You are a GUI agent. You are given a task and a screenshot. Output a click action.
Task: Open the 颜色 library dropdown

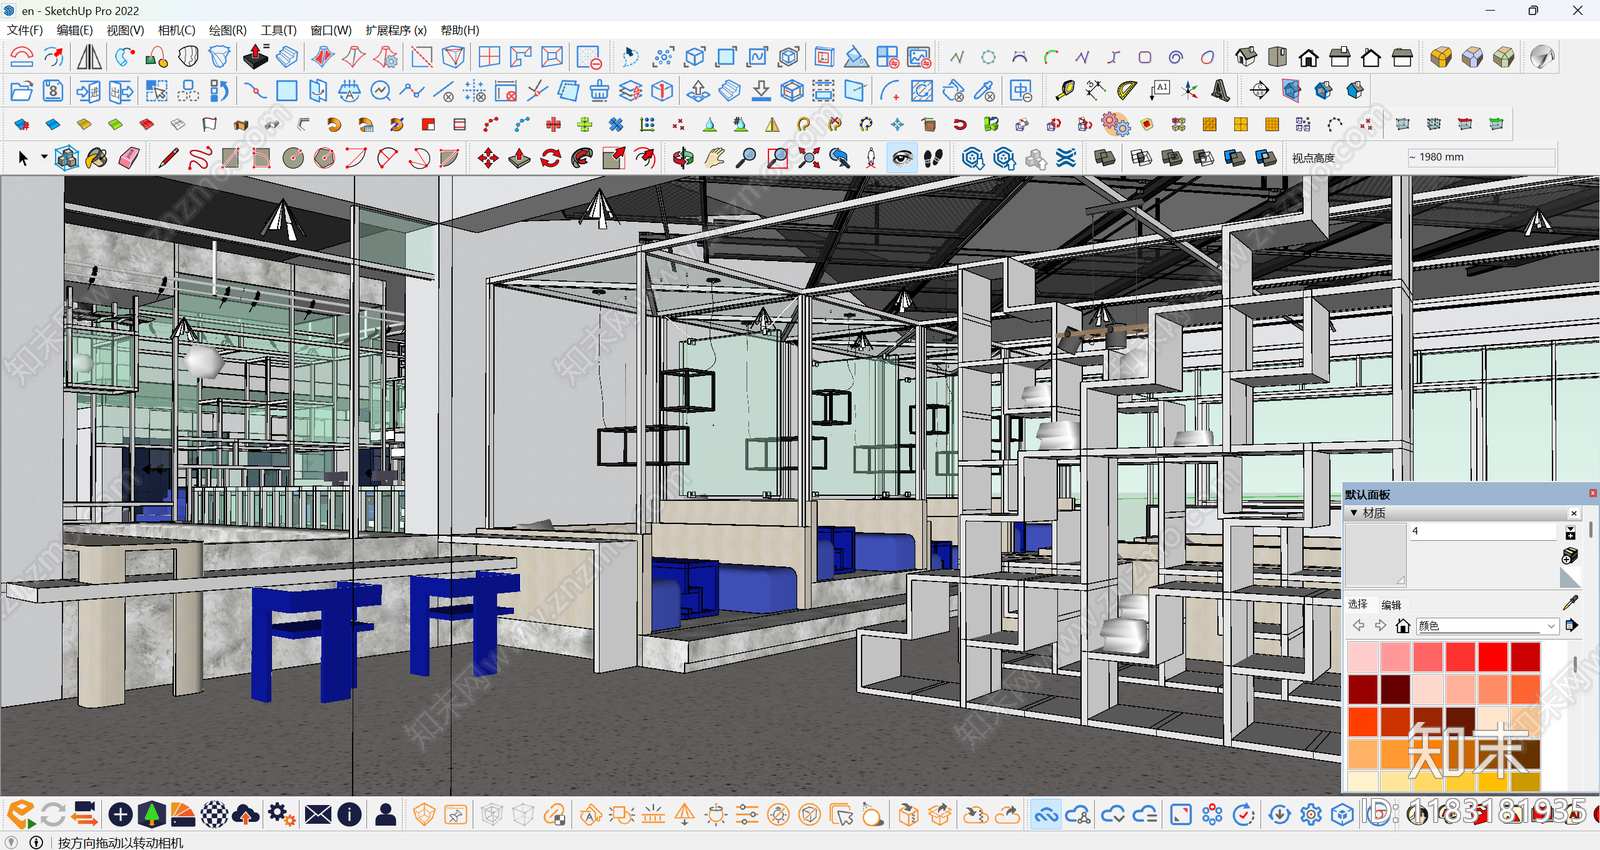1486,626
